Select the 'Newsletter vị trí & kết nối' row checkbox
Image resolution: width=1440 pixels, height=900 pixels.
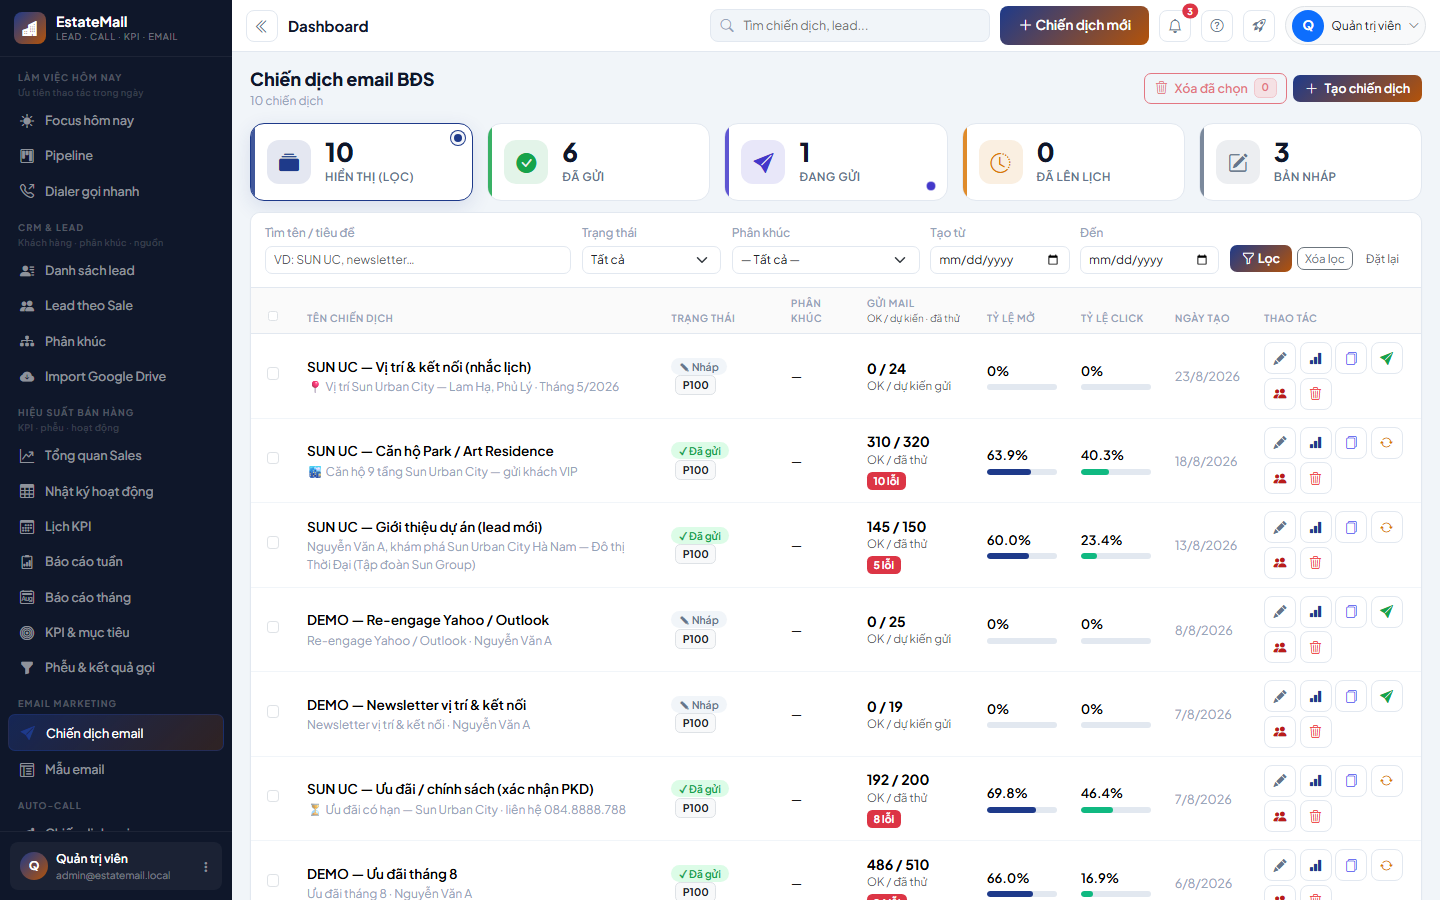point(273,711)
